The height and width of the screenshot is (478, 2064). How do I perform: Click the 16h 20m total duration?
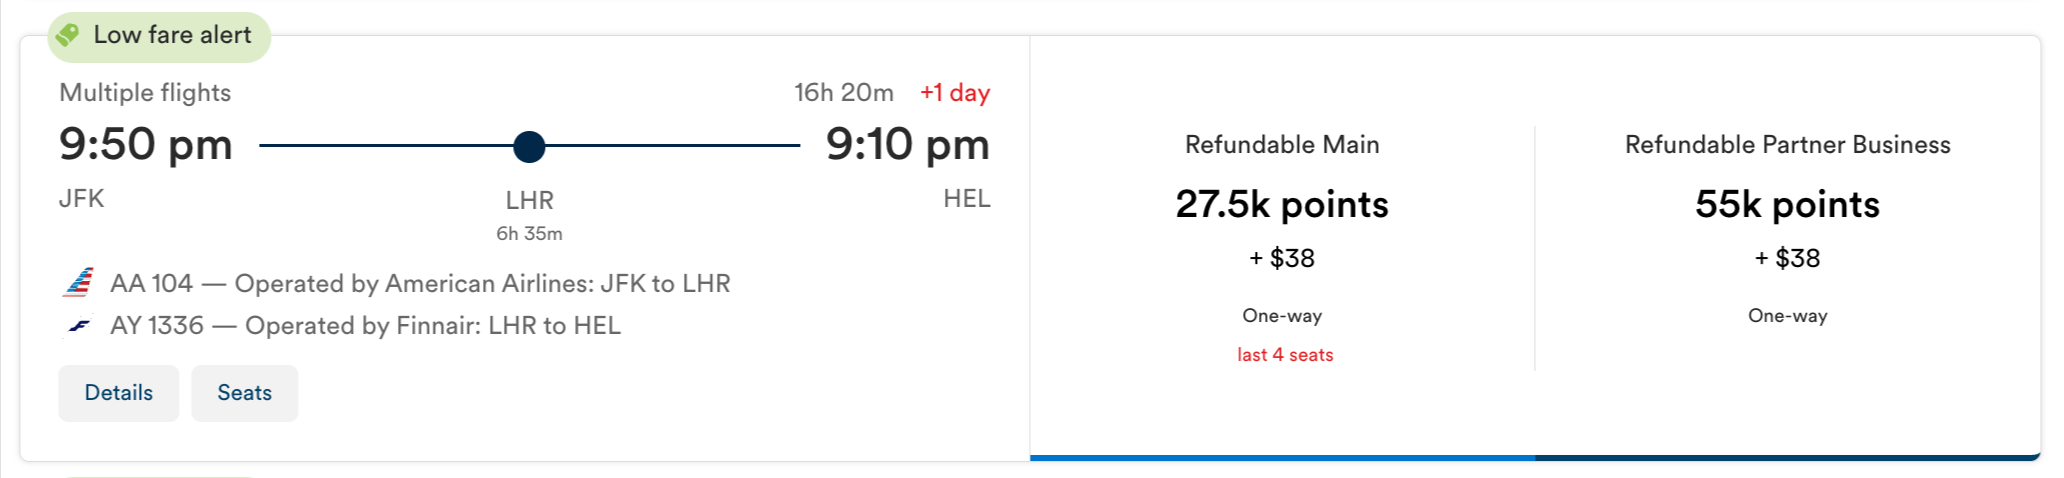[844, 93]
